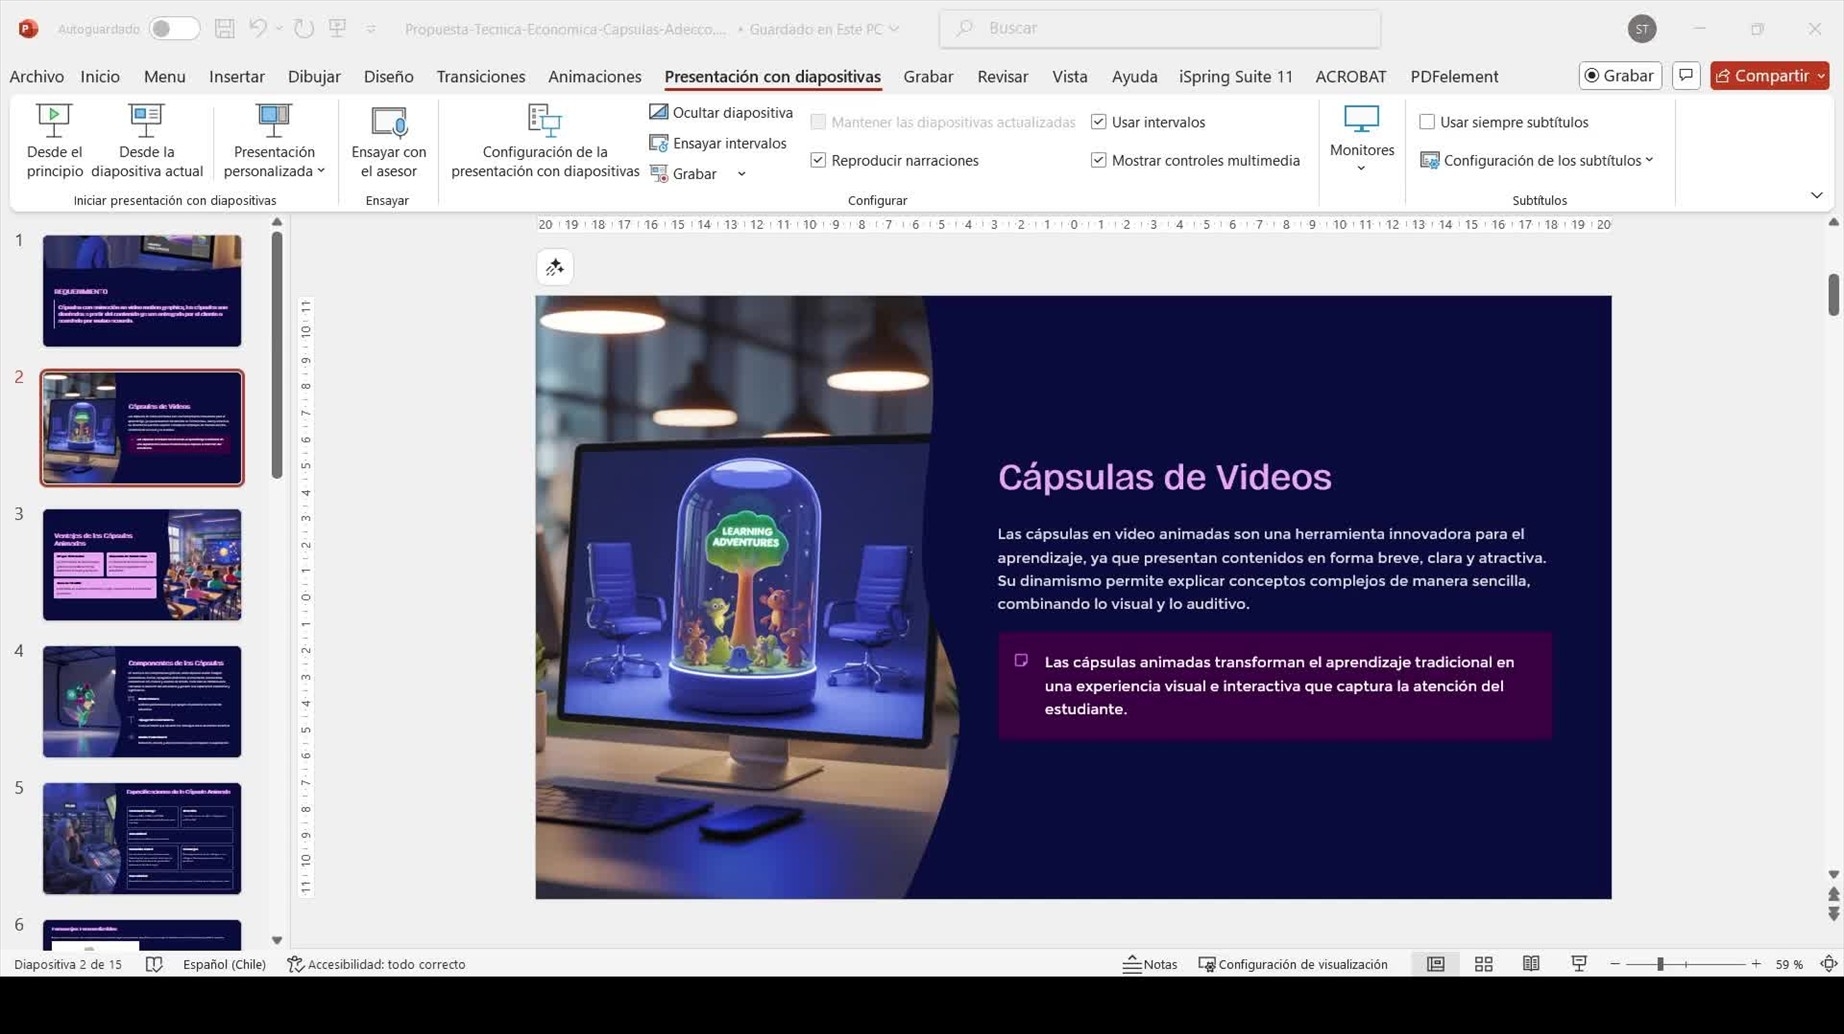Viewport: 1844px width, 1034px height.
Task: Switch to slide sorter view icon
Action: point(1483,964)
